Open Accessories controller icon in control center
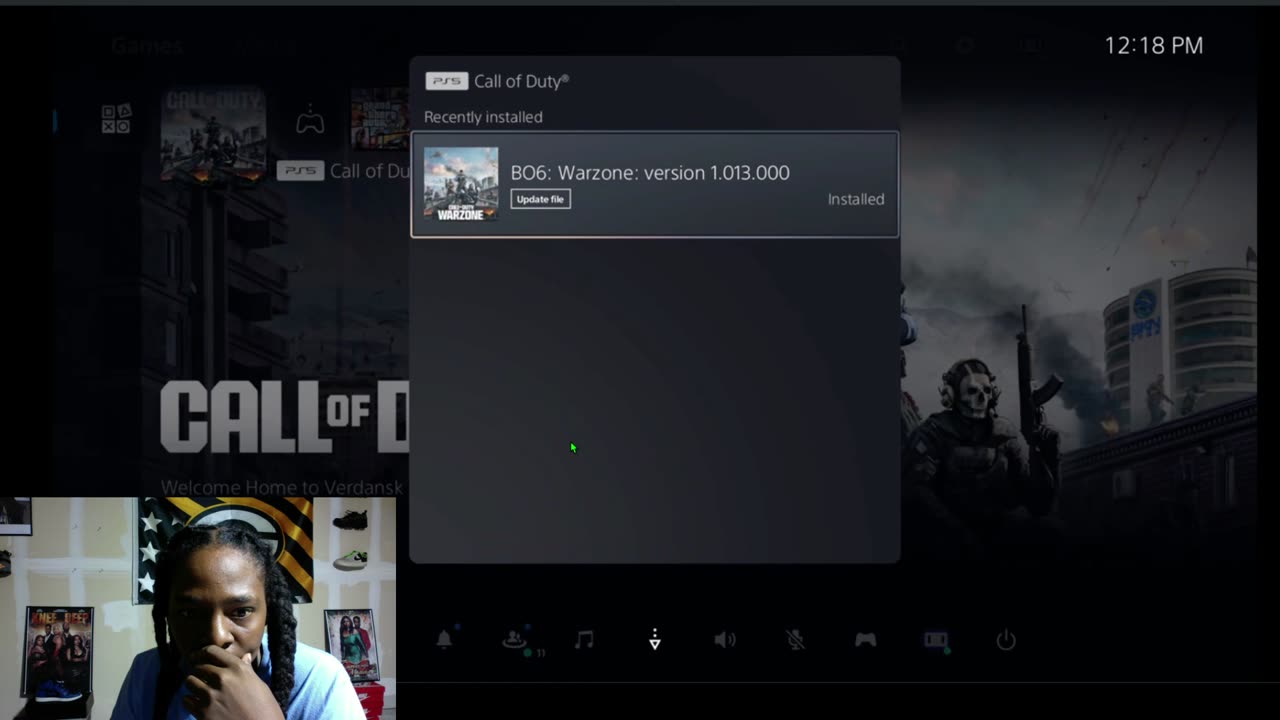Image resolution: width=1280 pixels, height=720 pixels. click(x=866, y=640)
